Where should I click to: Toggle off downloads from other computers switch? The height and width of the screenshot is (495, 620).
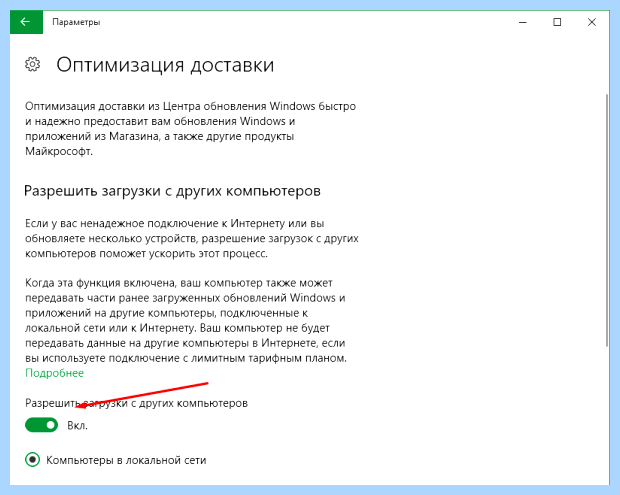tap(42, 425)
